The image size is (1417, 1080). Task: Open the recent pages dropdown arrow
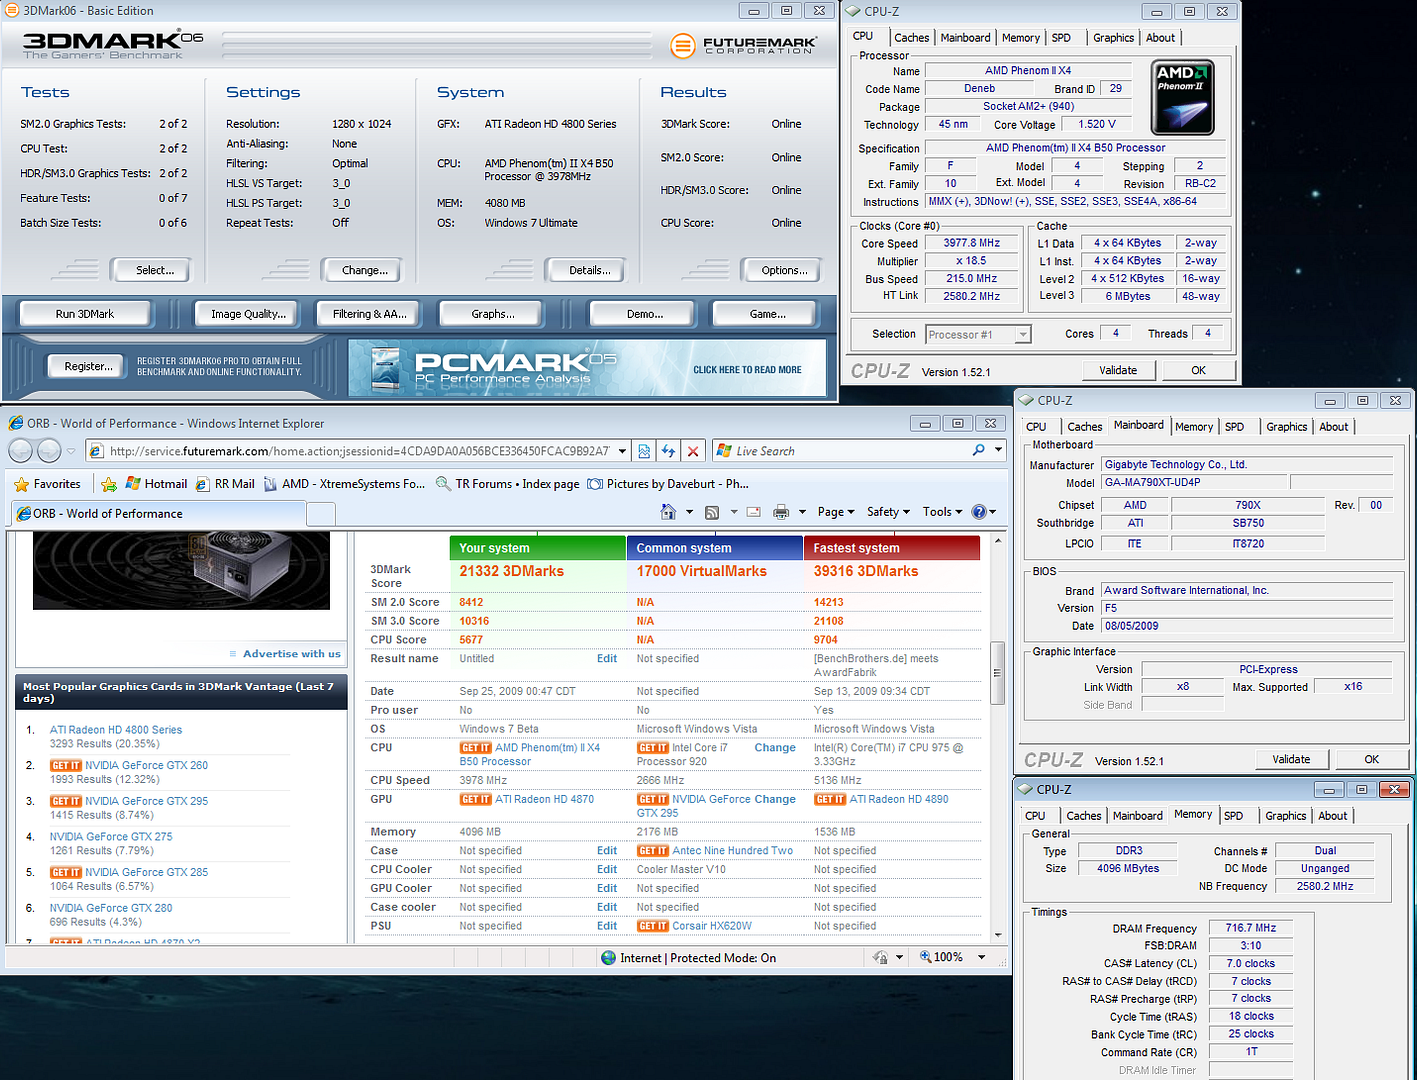pos(71,451)
